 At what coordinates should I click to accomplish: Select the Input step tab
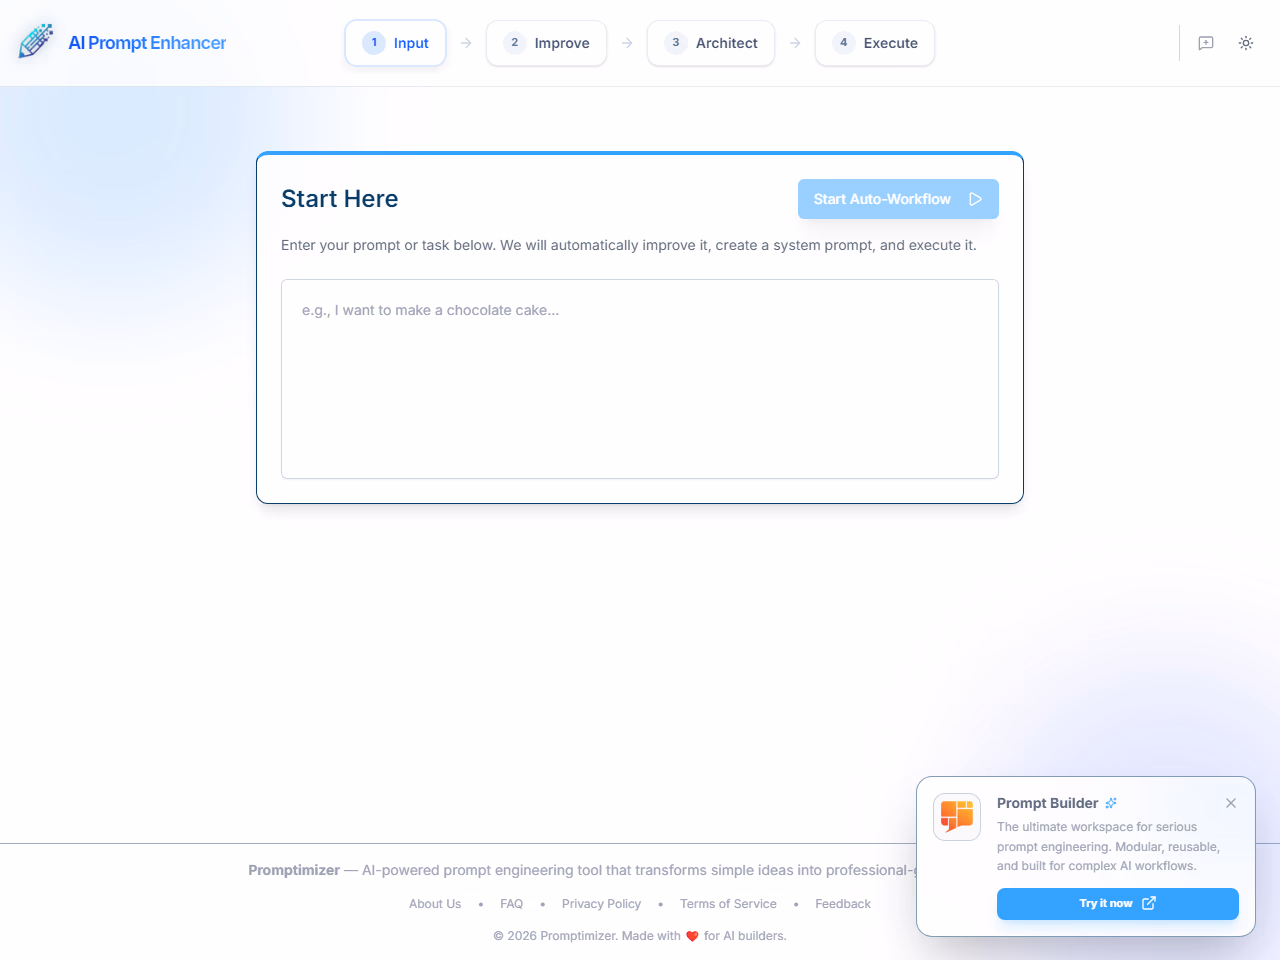coord(396,43)
